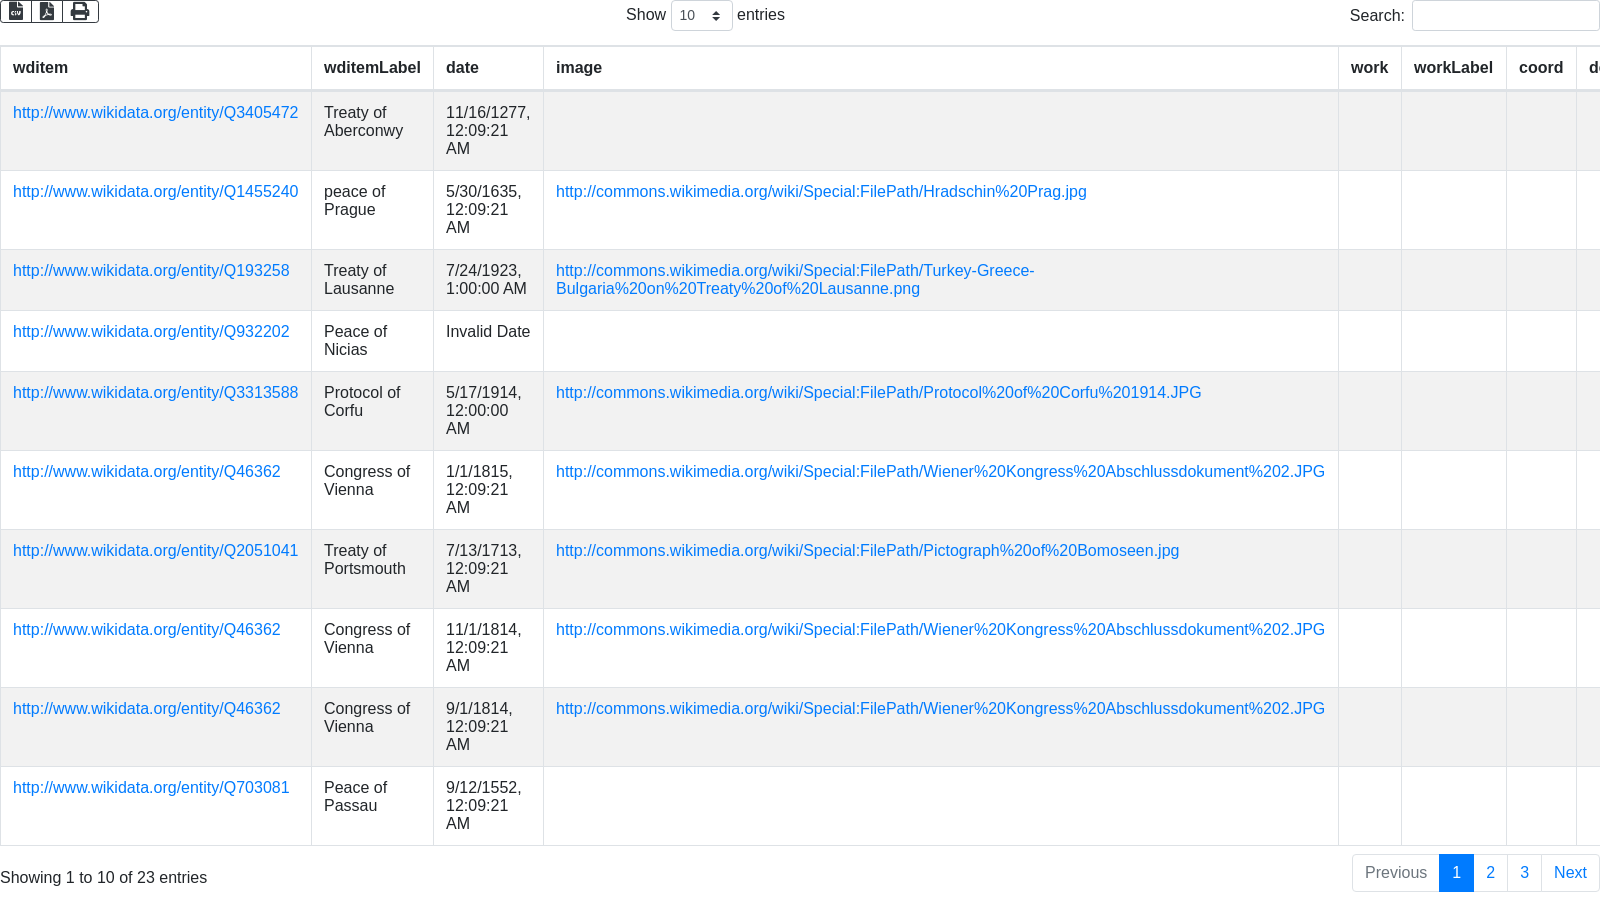Jump to page 3 of results

coord(1524,873)
